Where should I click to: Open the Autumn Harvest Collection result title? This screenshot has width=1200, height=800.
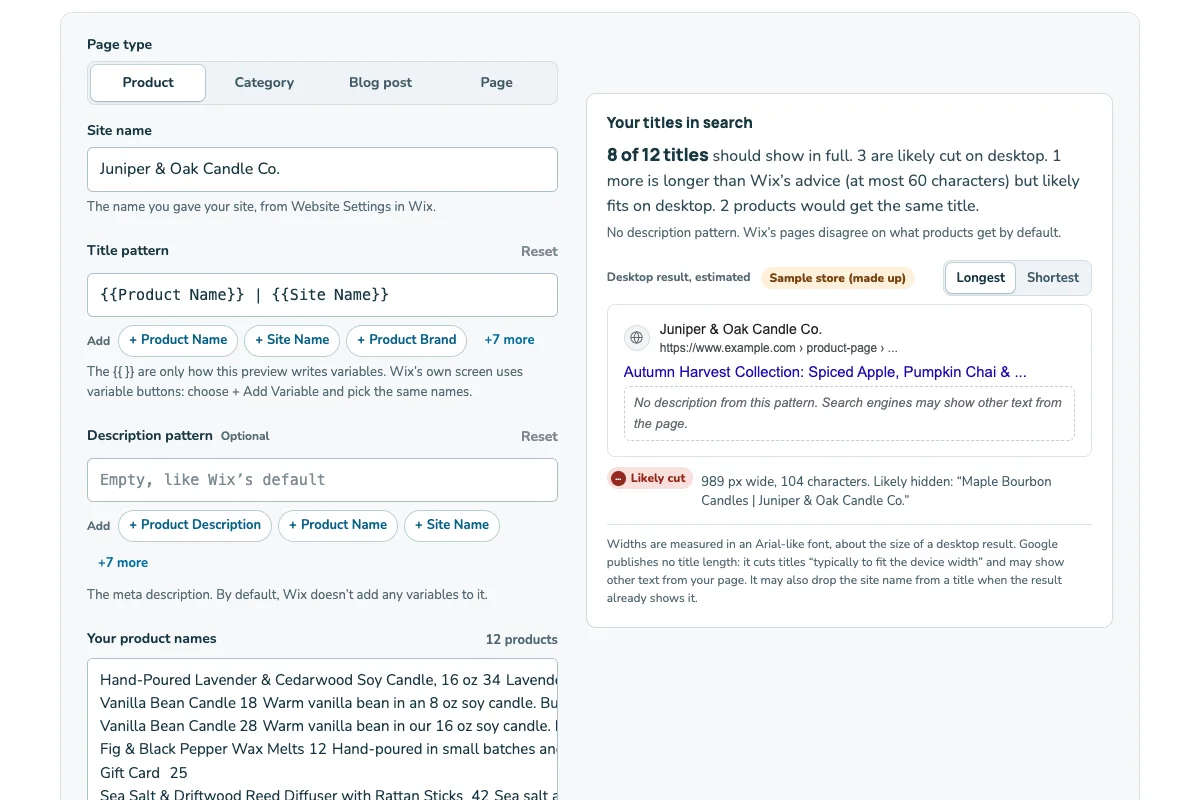coord(825,372)
